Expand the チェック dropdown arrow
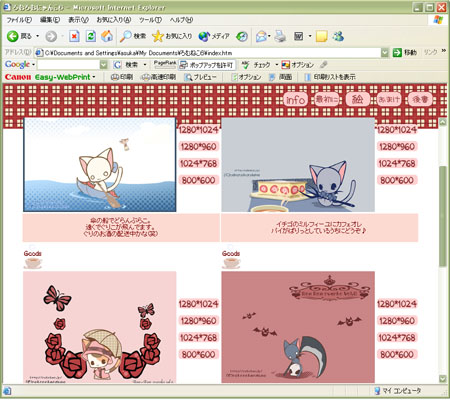 click(x=276, y=64)
